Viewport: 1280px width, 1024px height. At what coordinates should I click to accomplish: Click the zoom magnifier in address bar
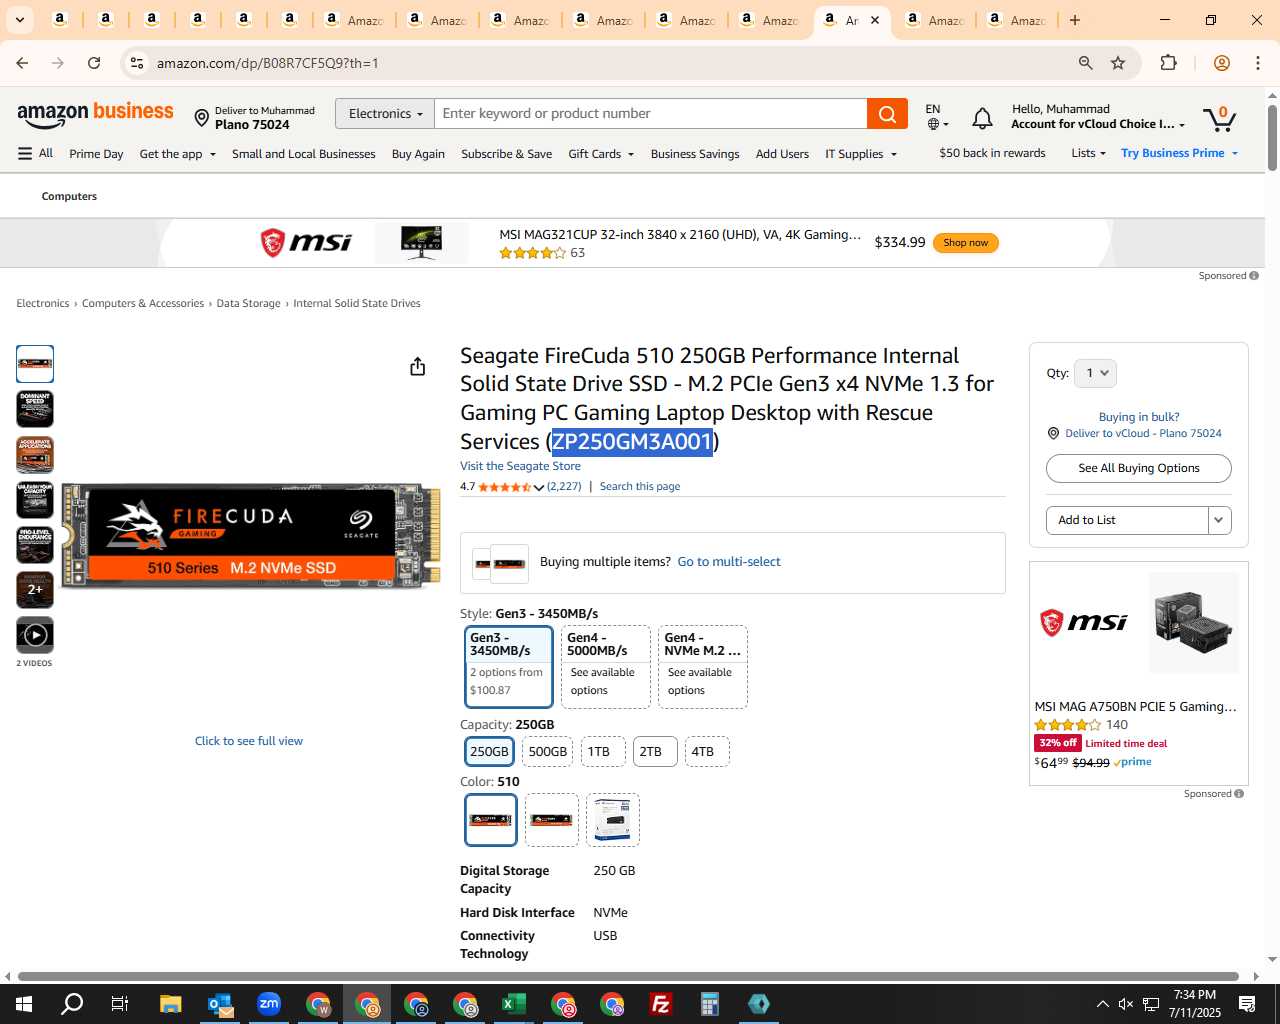[x=1085, y=63]
